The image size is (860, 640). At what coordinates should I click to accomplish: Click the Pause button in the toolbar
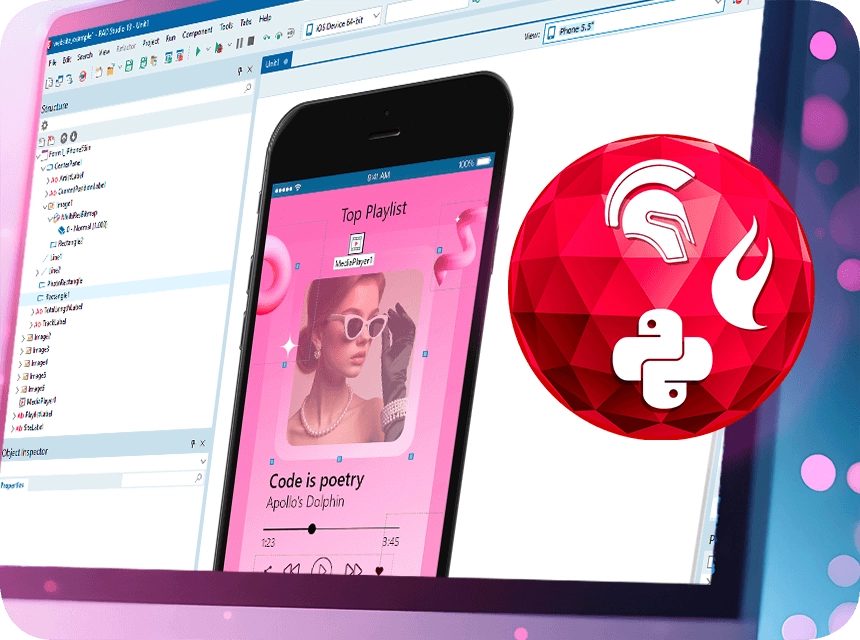(x=239, y=43)
